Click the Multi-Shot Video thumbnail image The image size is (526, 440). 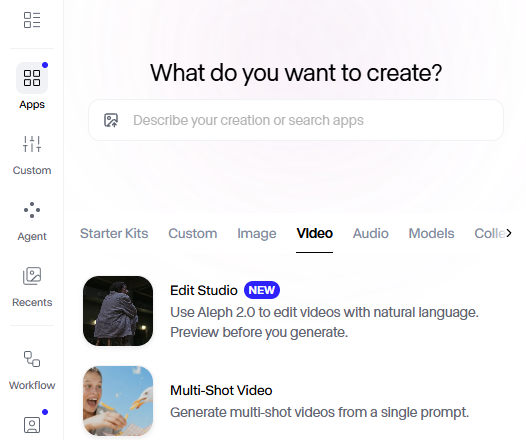point(118,401)
